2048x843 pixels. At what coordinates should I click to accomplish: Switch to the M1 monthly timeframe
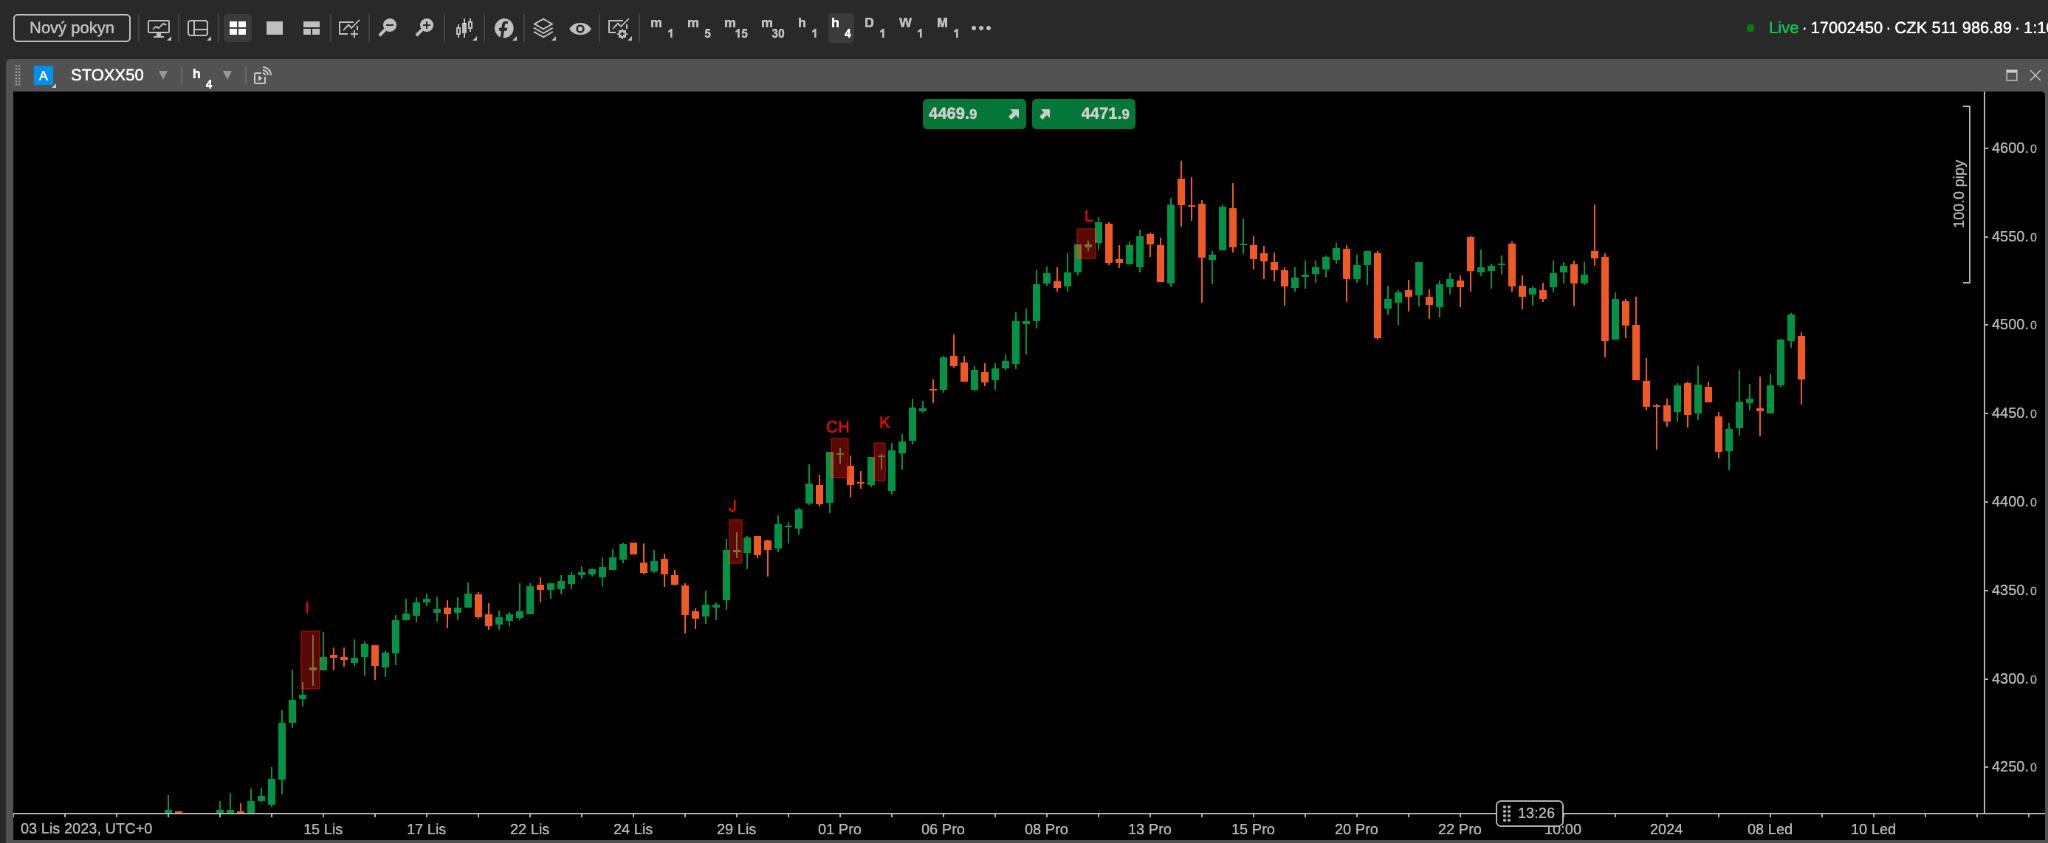(948, 28)
